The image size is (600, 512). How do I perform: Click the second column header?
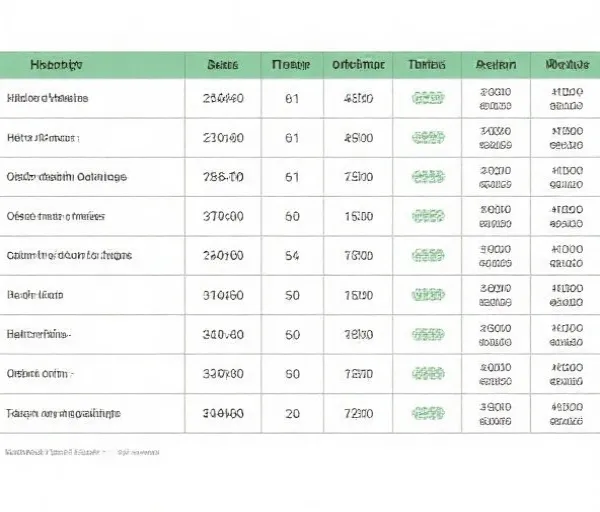pyautogui.click(x=221, y=65)
